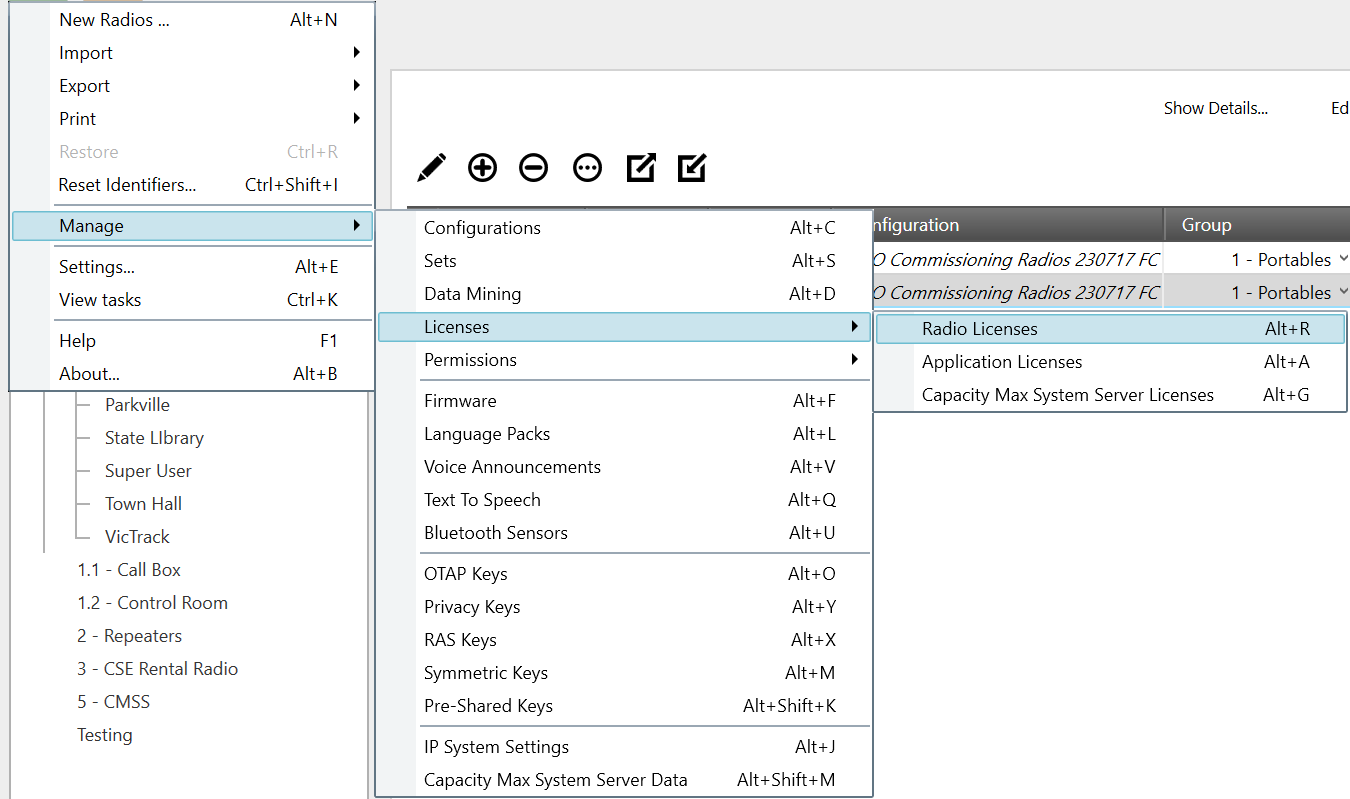Select Sets in Manage submenu
The image size is (1350, 799).
coord(624,261)
